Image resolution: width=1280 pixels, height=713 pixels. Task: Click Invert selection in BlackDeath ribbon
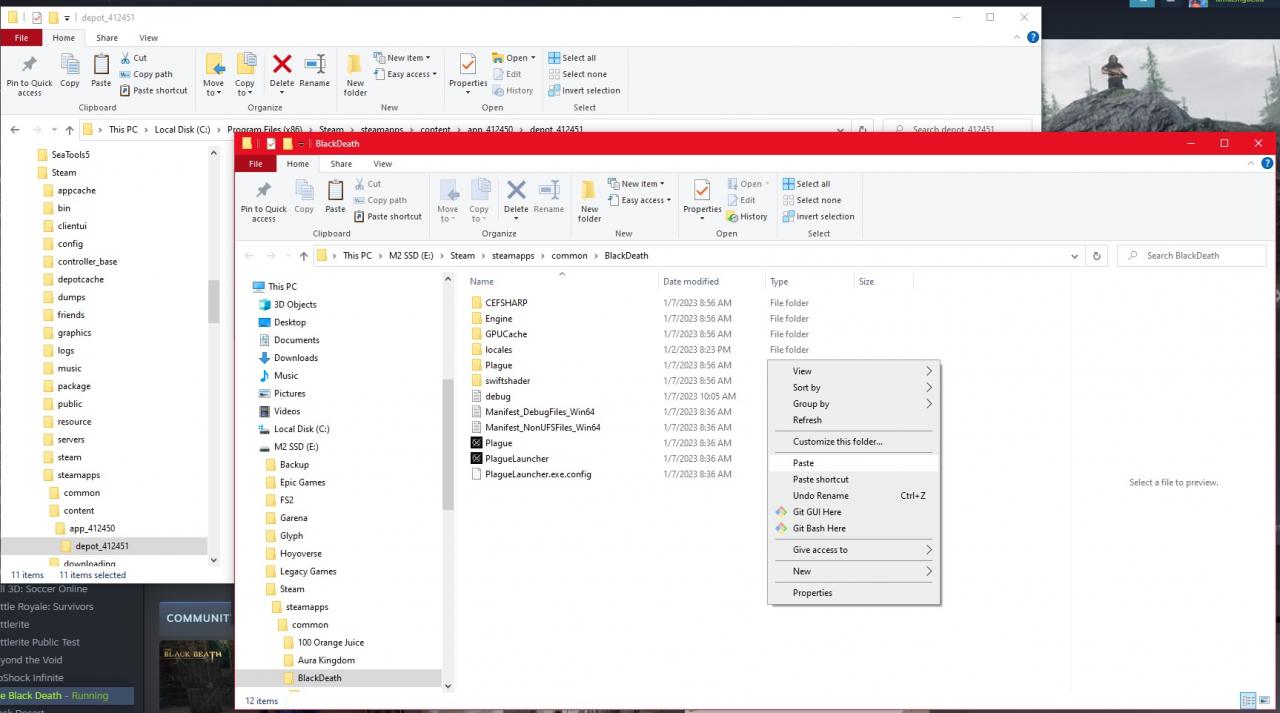pos(818,216)
